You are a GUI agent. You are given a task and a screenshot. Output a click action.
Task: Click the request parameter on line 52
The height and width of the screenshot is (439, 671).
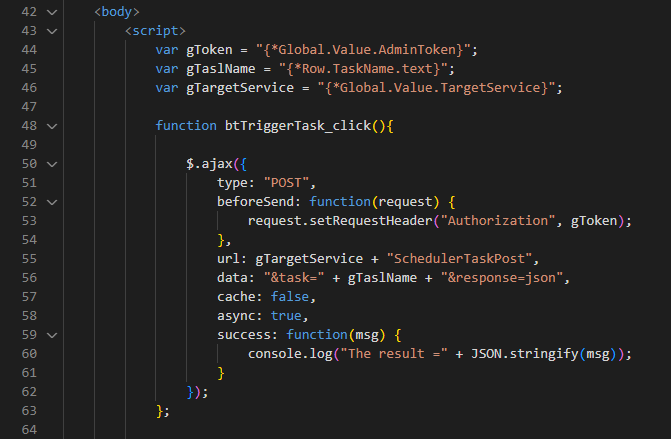[406, 202]
